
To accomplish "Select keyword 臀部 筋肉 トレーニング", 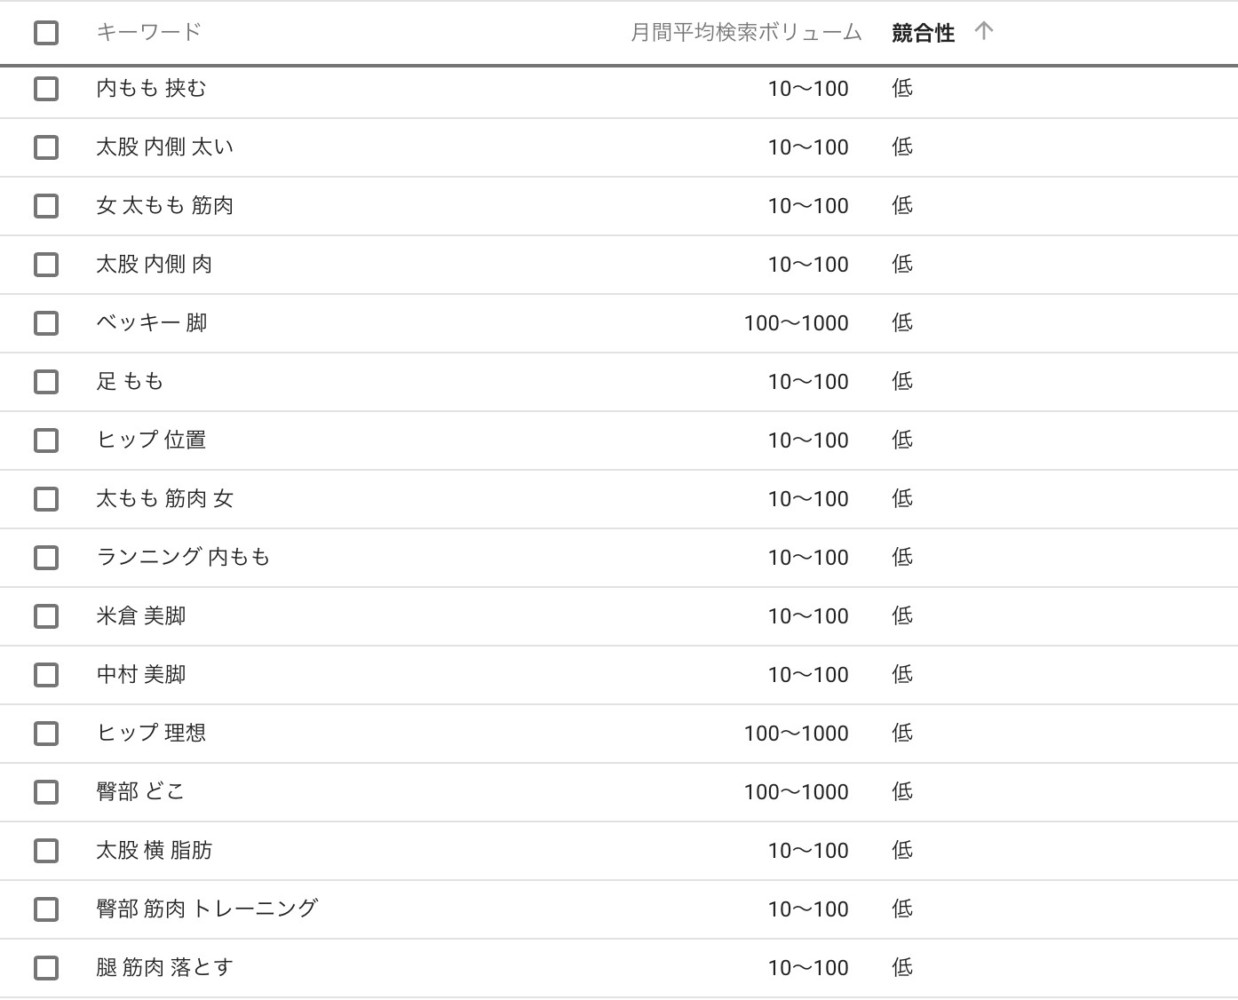I will tap(206, 909).
